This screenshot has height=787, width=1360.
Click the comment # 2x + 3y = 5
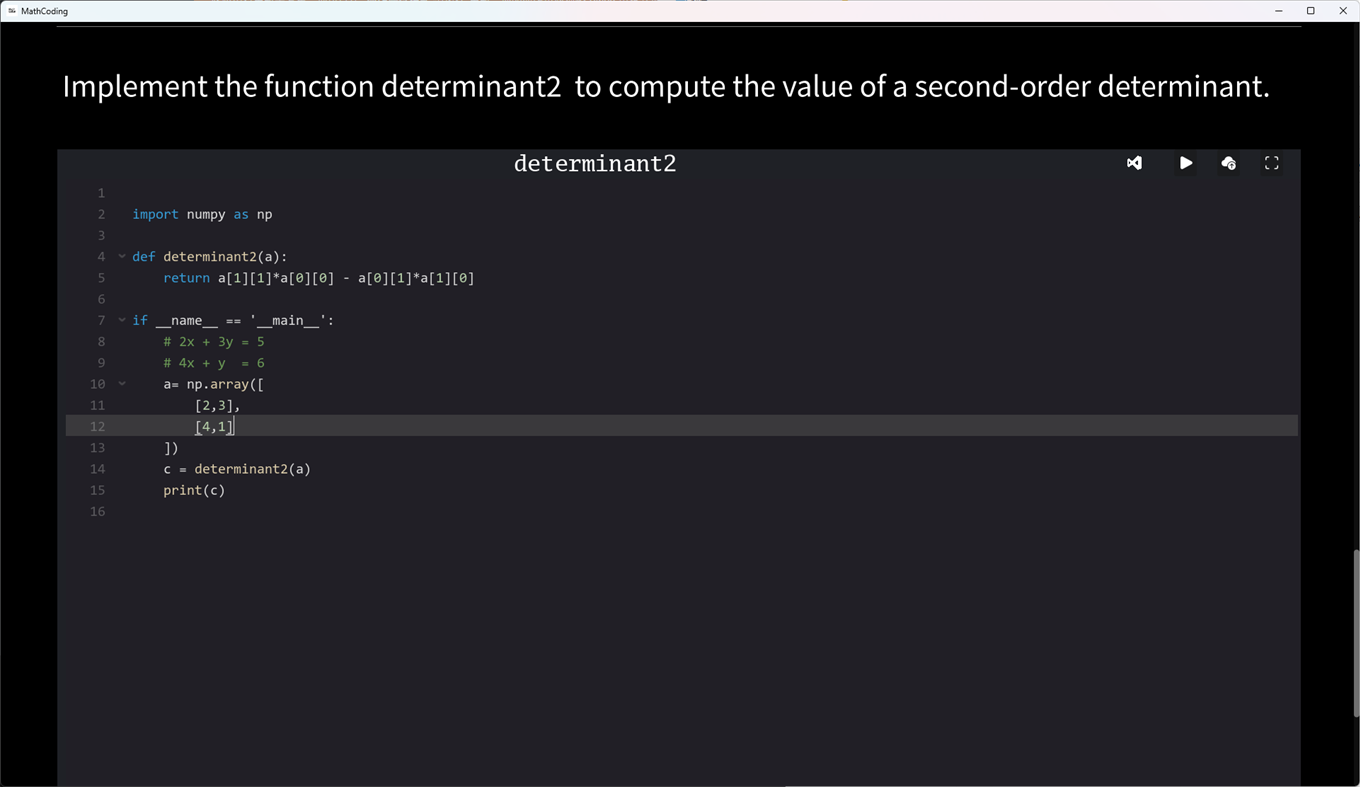pyautogui.click(x=213, y=341)
